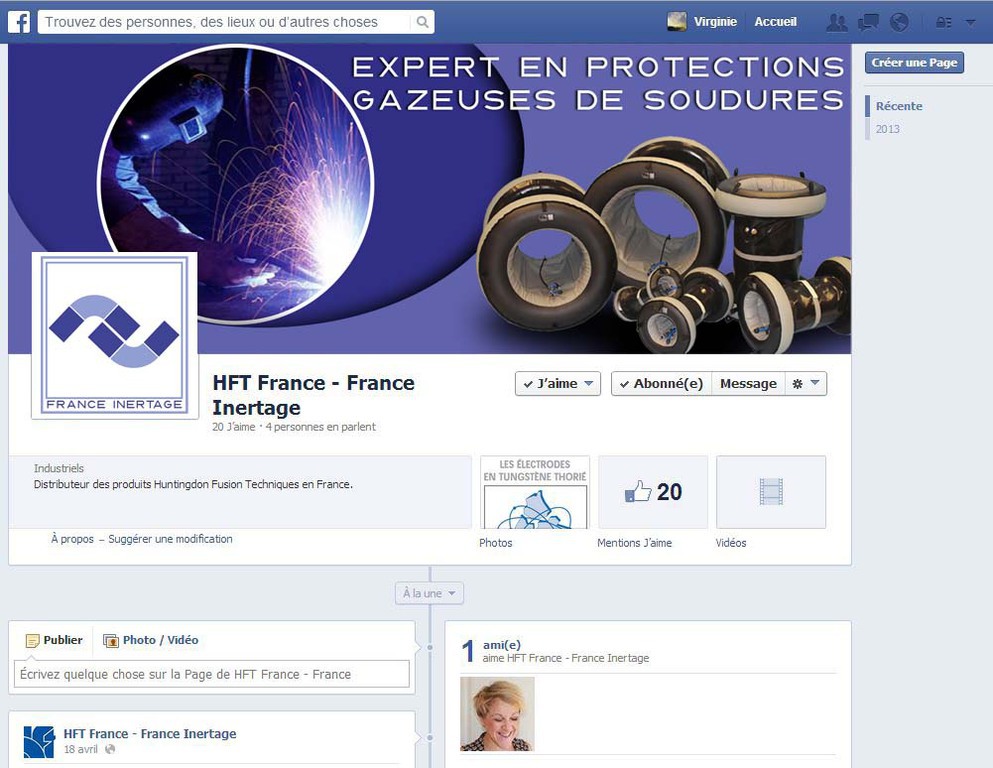Image resolution: width=993 pixels, height=768 pixels.
Task: Click the Message button
Action: pos(748,384)
